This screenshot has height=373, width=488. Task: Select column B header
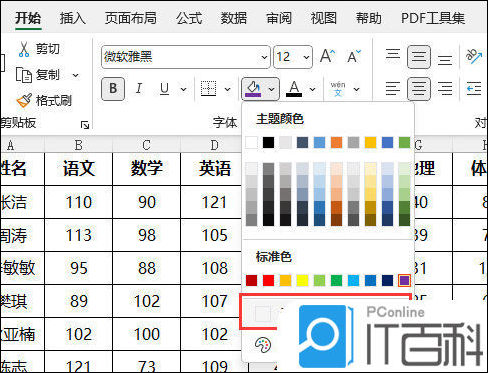coord(79,145)
